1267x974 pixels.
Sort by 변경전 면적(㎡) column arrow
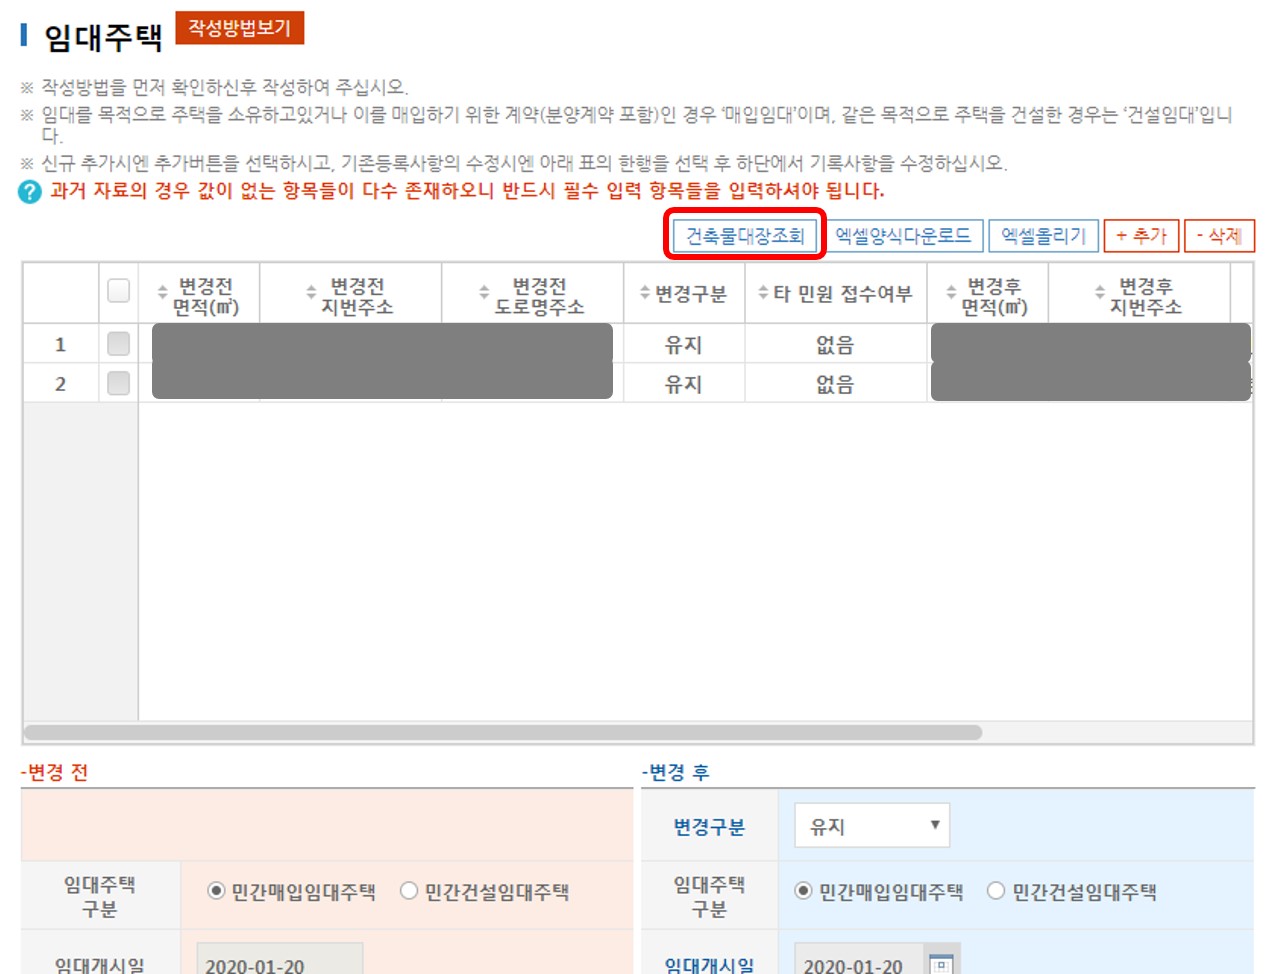click(163, 293)
